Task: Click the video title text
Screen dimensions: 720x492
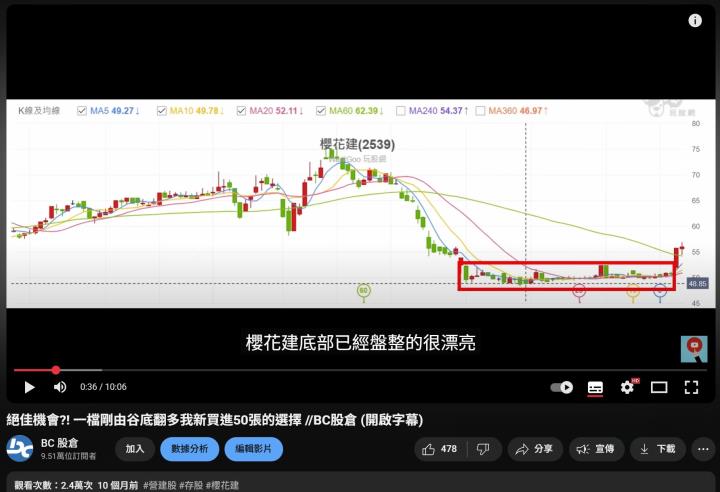Action: [214, 420]
